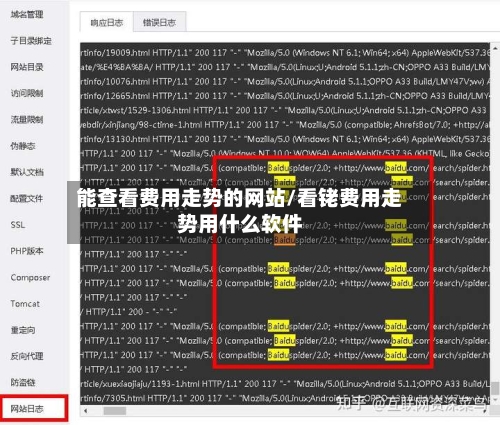
Task: Select SSL in the sidebar
Action: point(18,225)
